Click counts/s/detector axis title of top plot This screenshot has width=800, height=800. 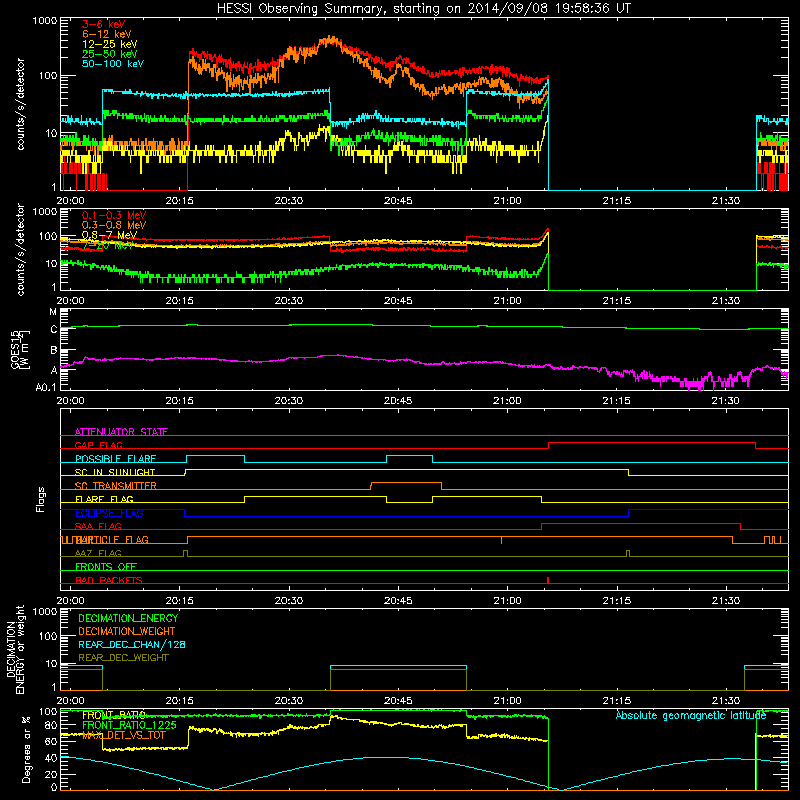point(20,104)
